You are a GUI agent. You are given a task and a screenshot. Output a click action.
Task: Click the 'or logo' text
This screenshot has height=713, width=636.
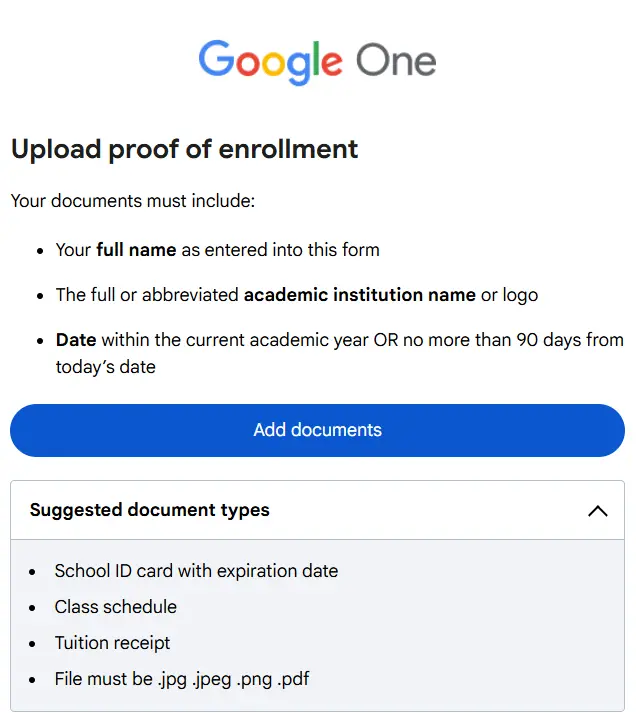510,296
